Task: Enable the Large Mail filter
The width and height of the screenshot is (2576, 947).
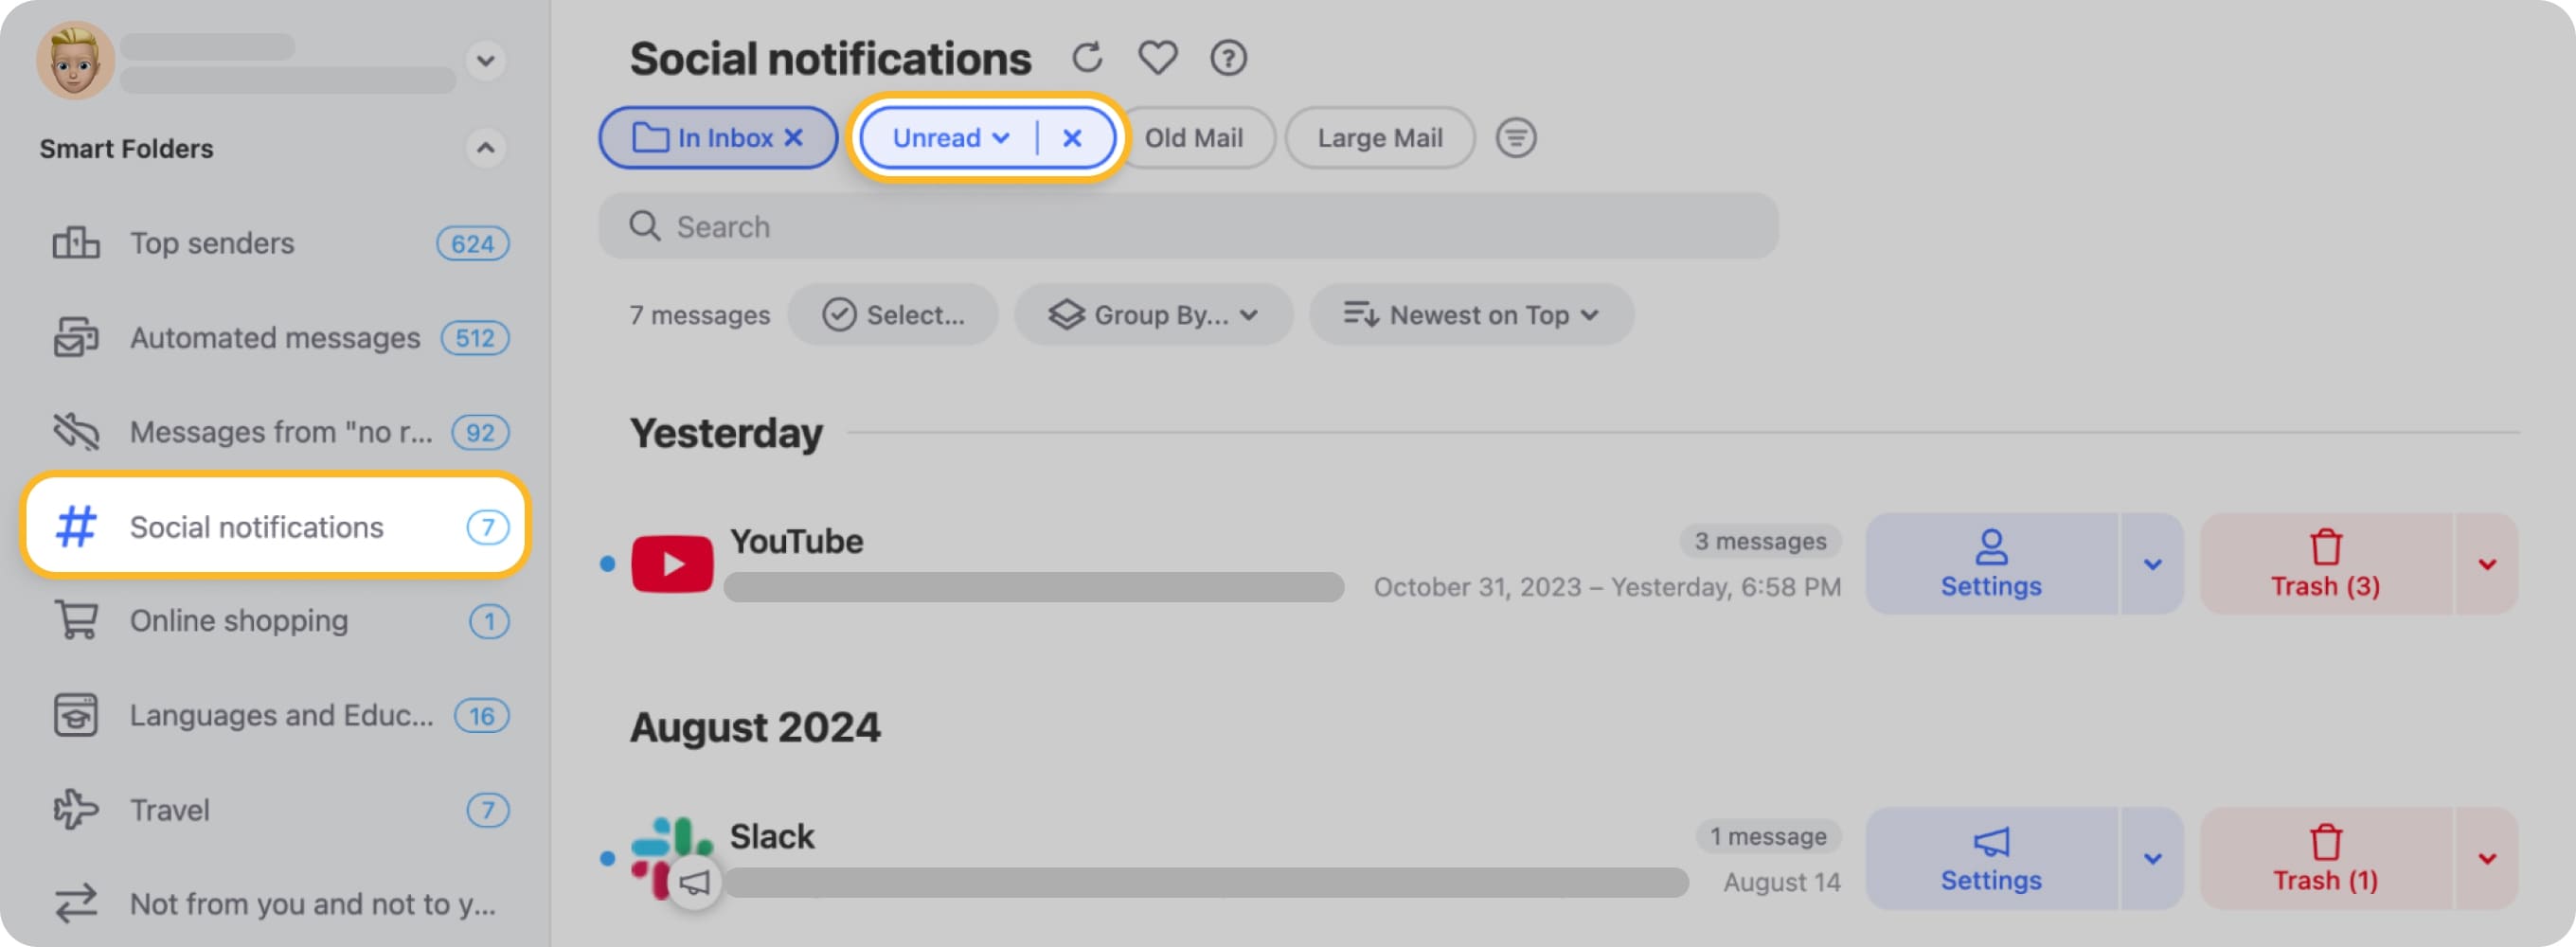Action: pos(1380,137)
